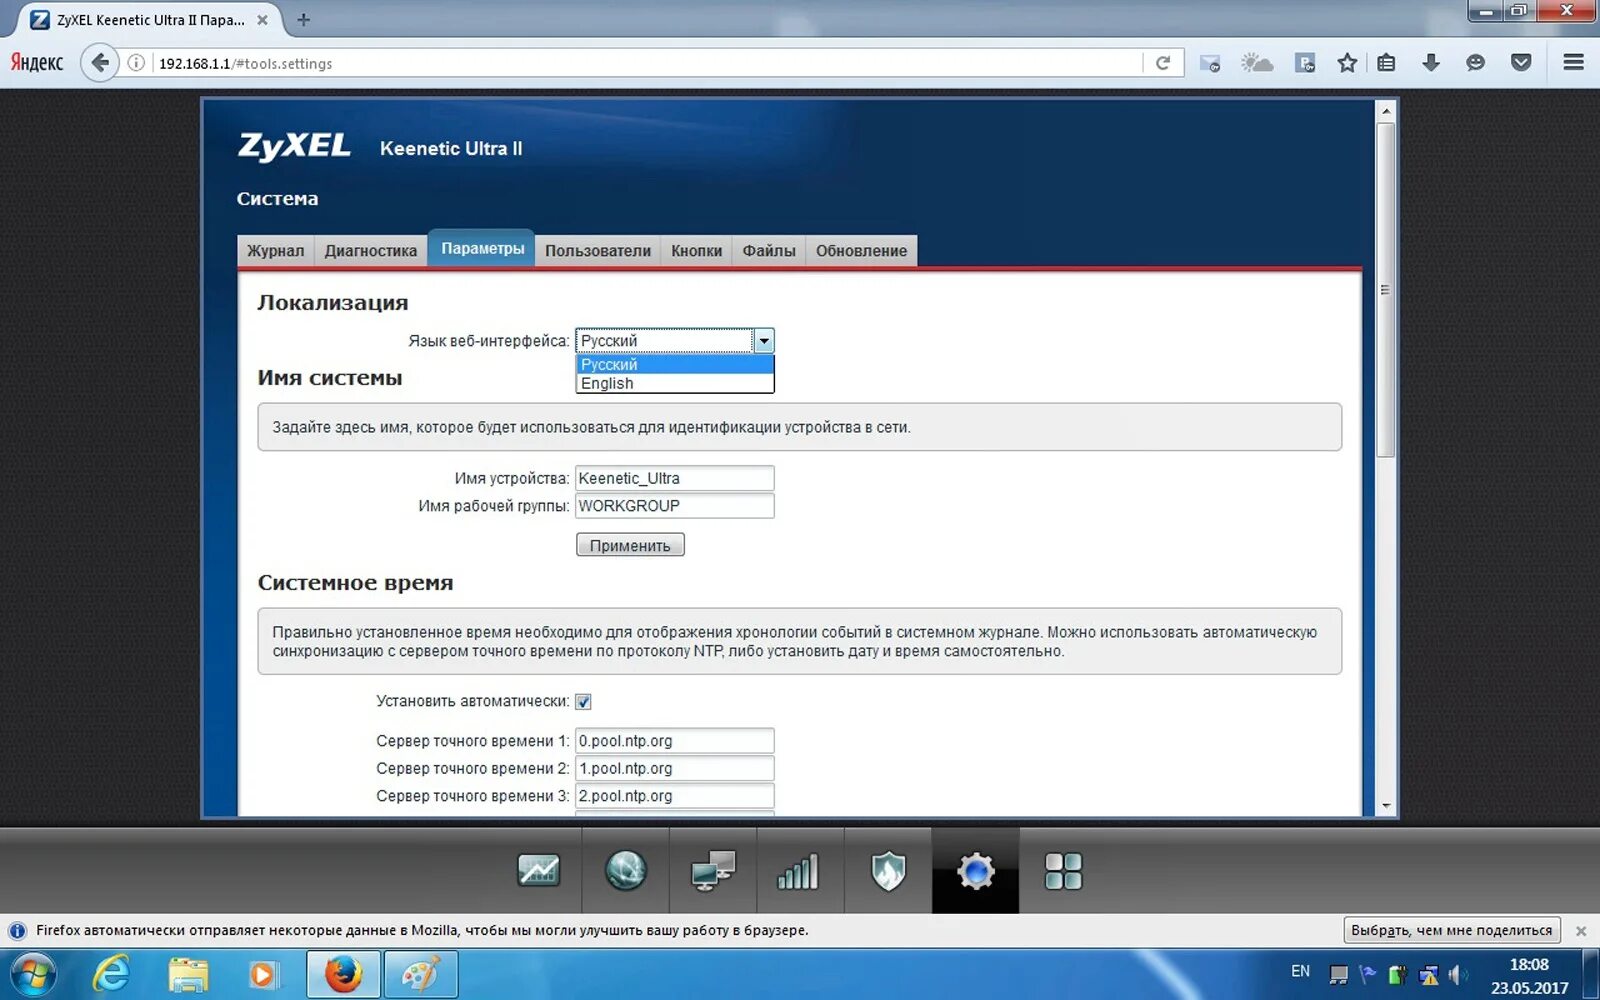Click the clock showing 18:08
The image size is (1600, 1000).
click(1529, 965)
